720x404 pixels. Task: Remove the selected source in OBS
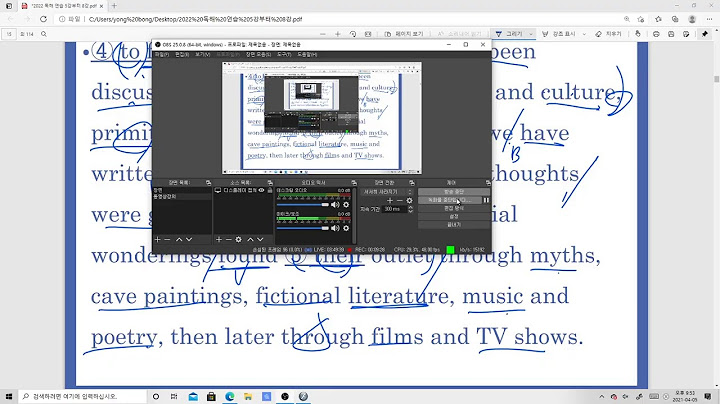[228, 239]
